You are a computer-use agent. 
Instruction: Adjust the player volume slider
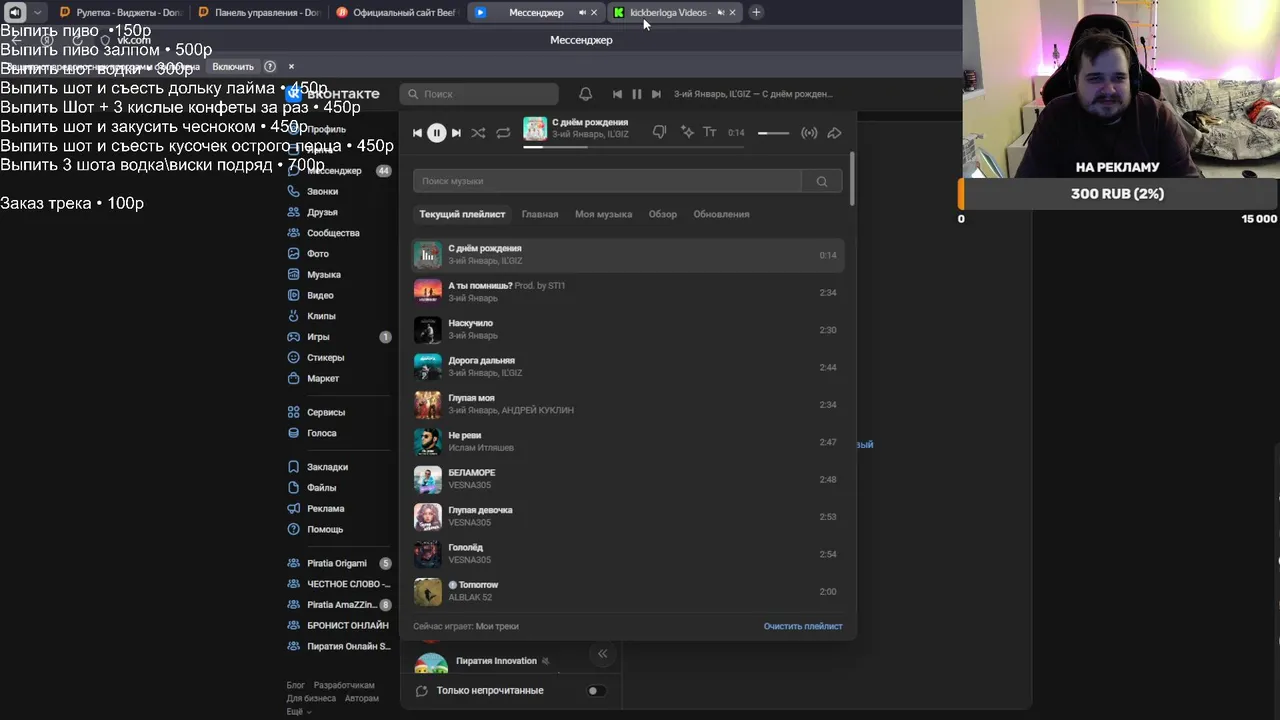773,133
